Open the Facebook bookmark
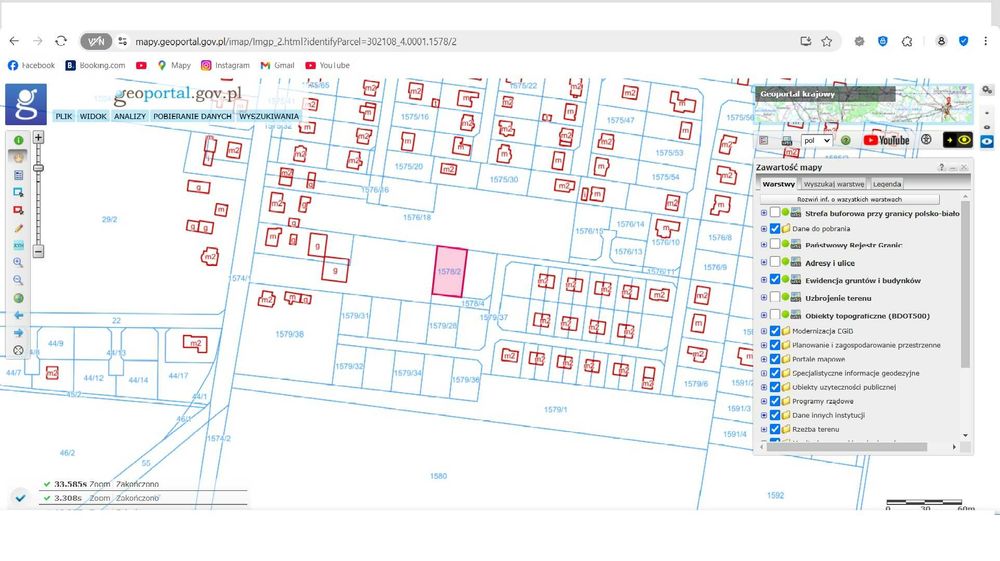Image resolution: width=1000 pixels, height=561 pixels. pyautogui.click(x=31, y=65)
